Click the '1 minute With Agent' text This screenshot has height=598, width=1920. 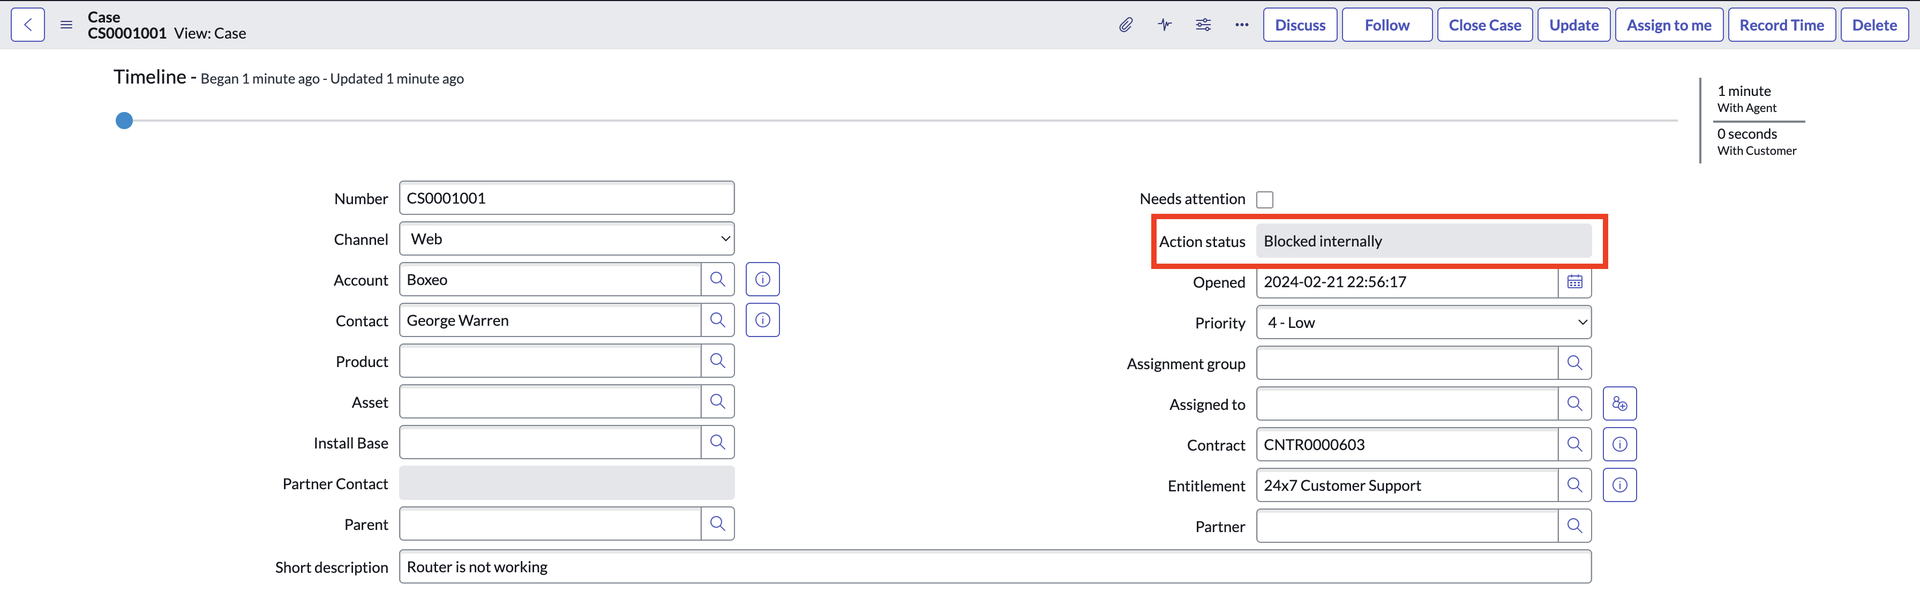(x=1747, y=99)
